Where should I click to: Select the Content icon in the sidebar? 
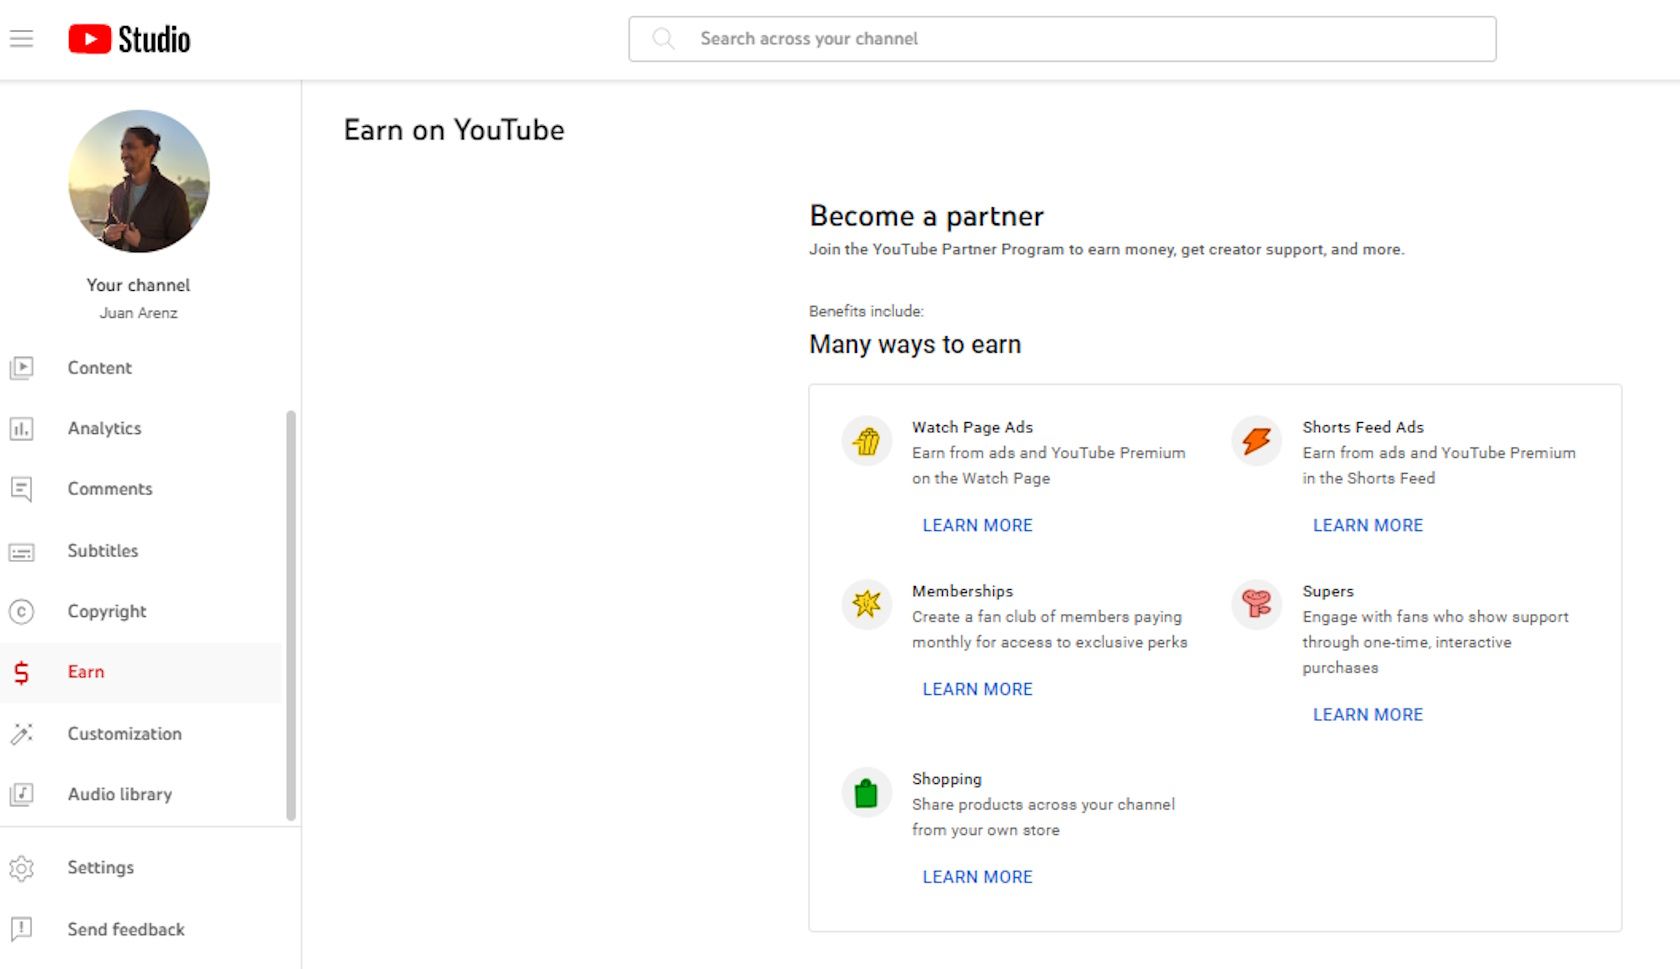pyautogui.click(x=22, y=368)
